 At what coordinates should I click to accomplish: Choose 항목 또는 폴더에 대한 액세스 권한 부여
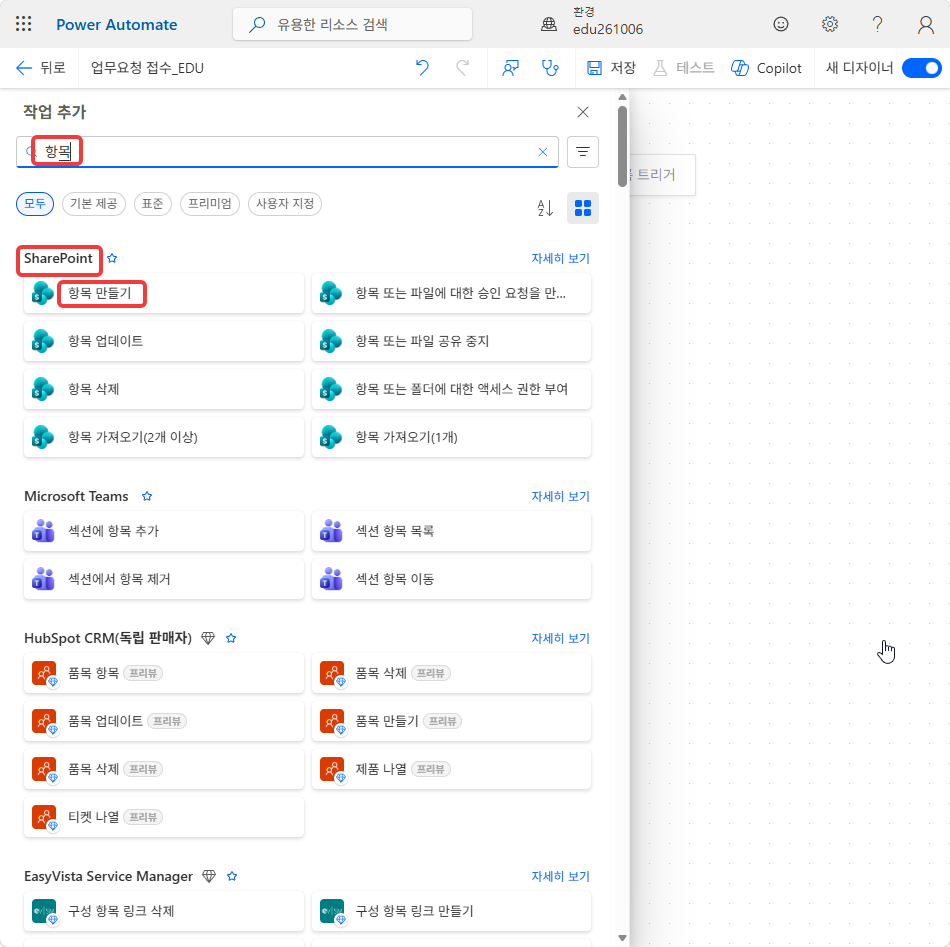[451, 389]
